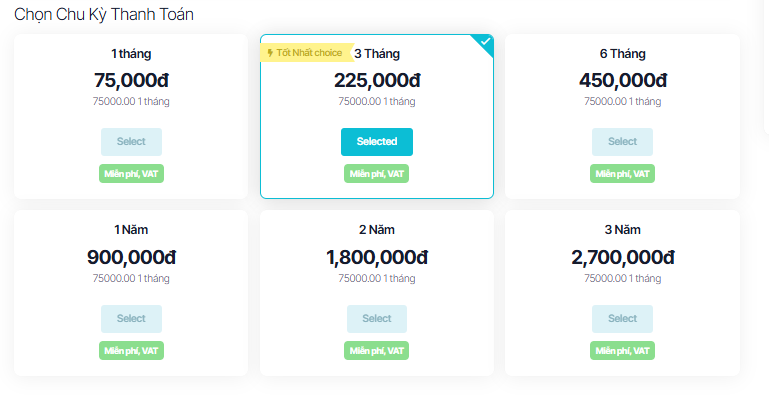
Task: Select the 1 Năm billing plan
Action: pos(131,319)
